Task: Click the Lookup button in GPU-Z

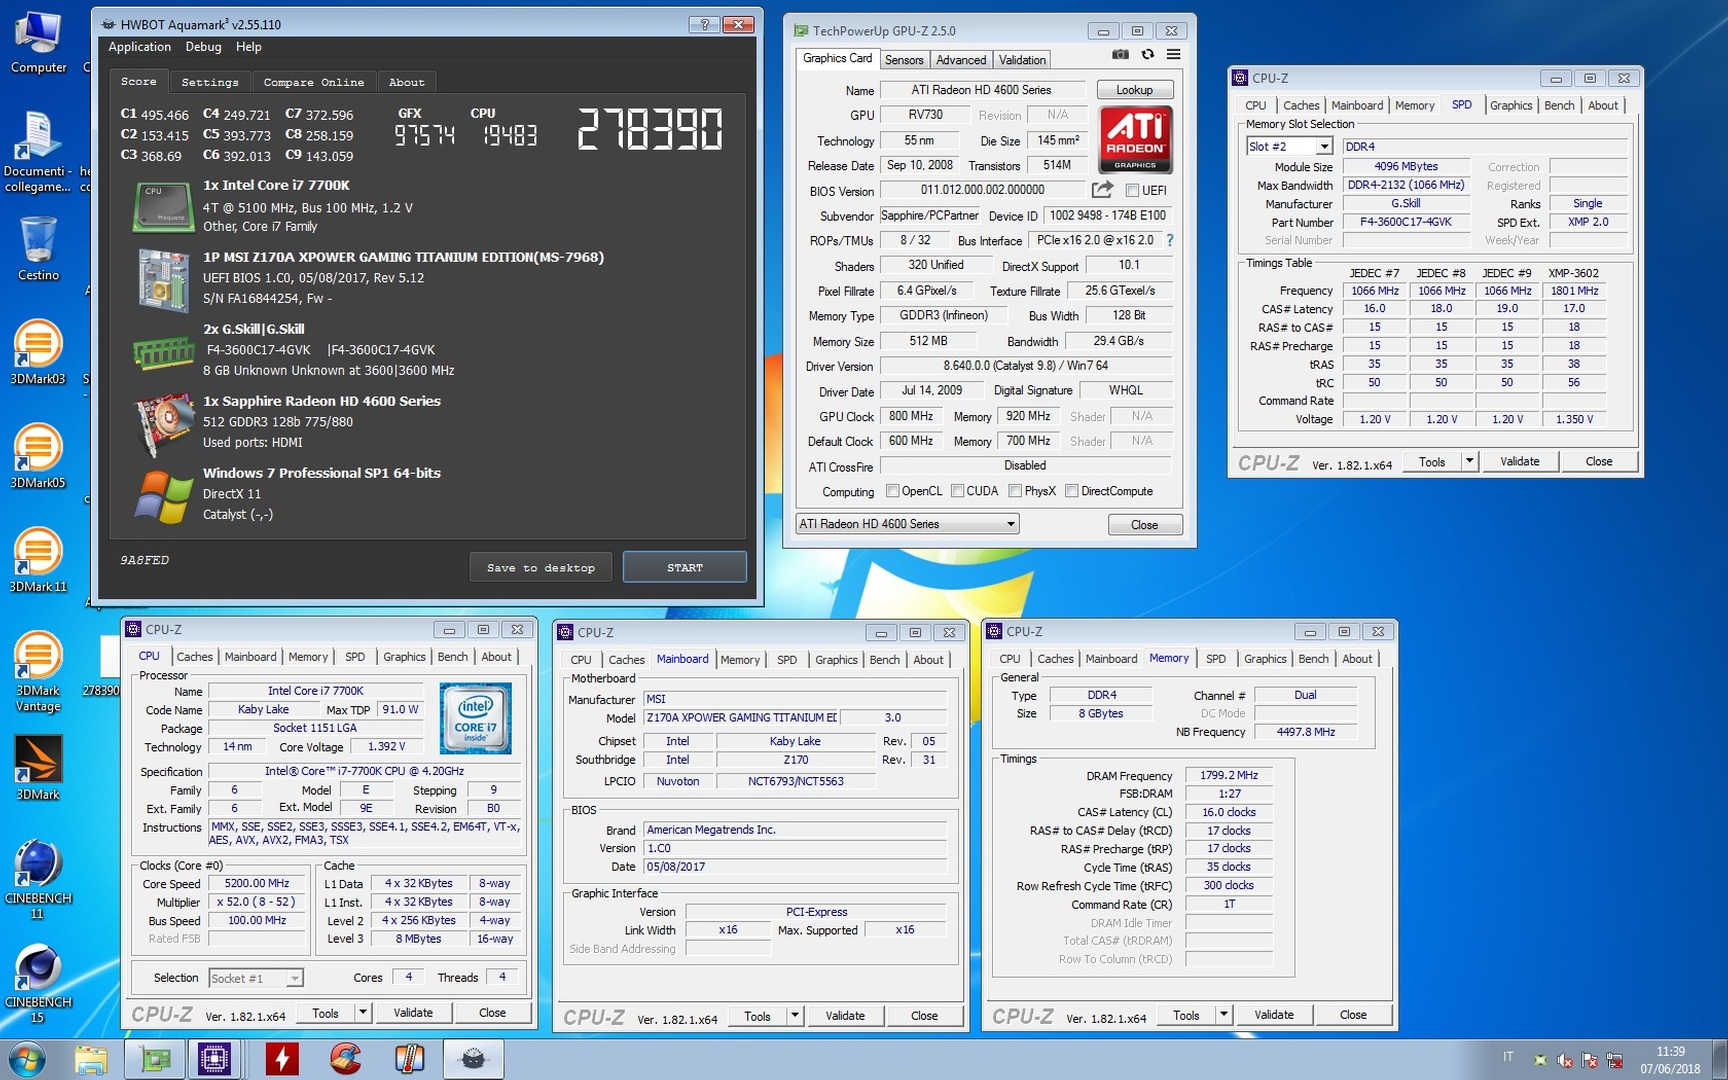Action: pos(1134,90)
